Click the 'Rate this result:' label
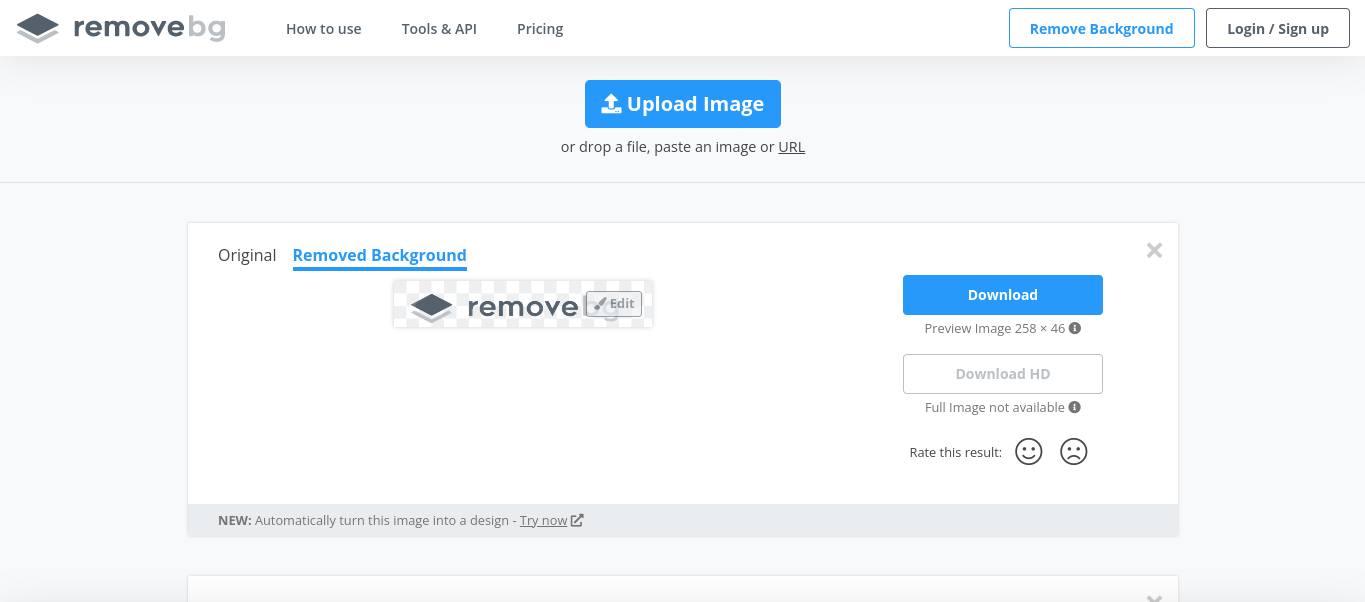The image size is (1365, 602). 955,453
